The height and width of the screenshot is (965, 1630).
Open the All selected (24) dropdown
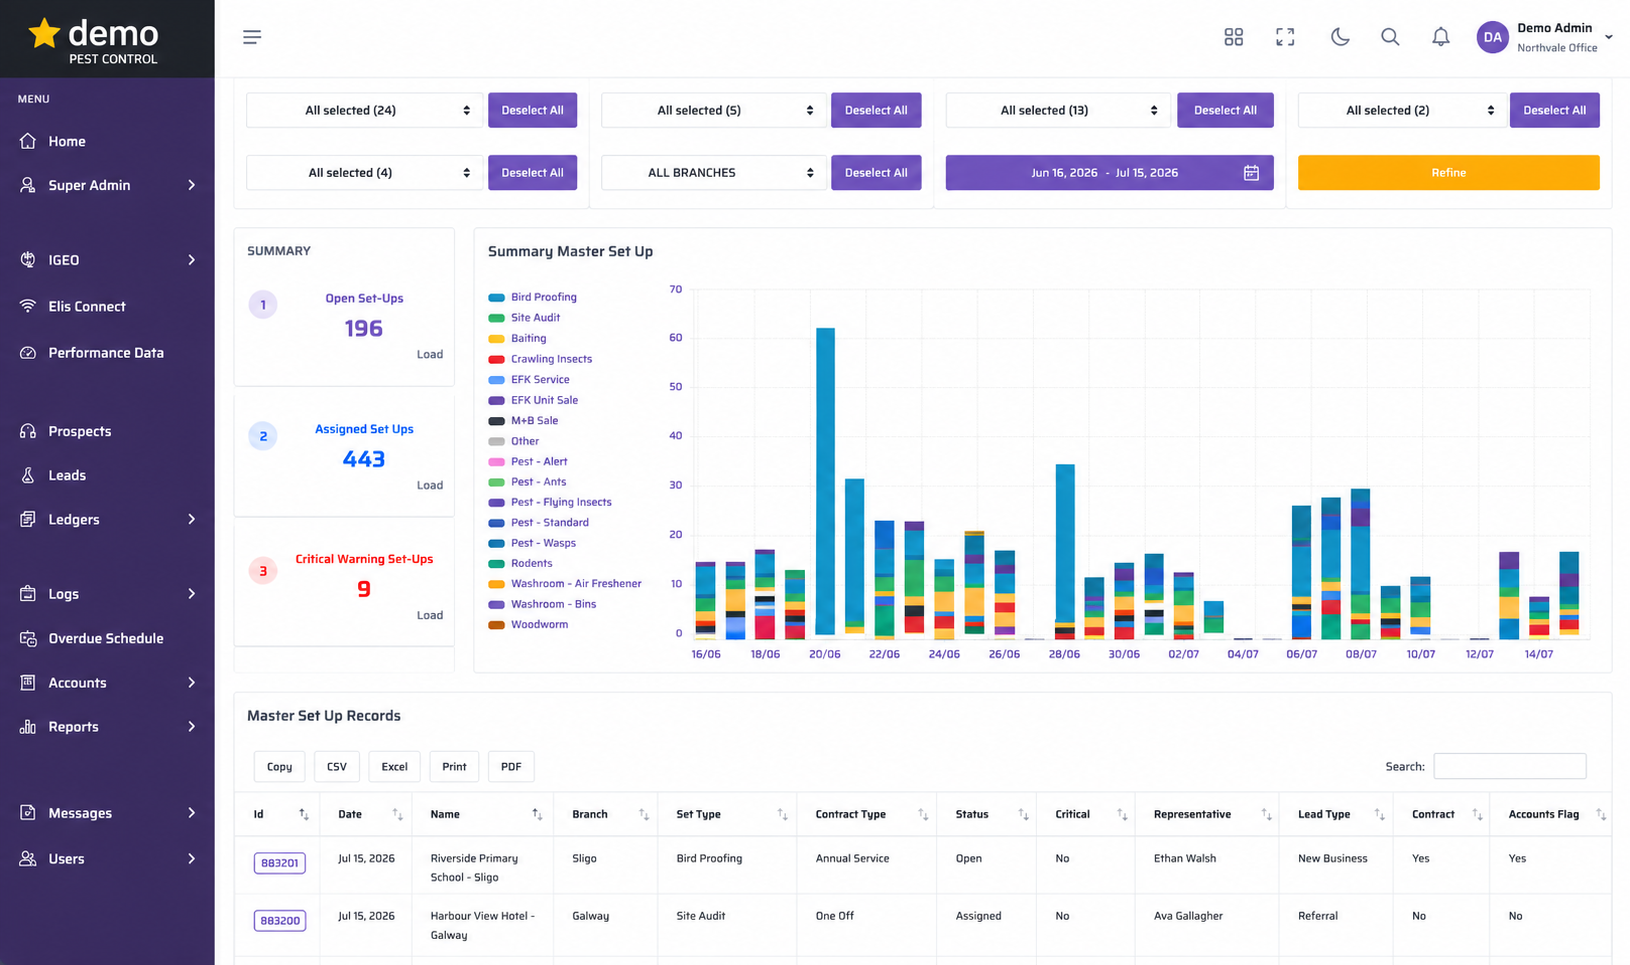(x=365, y=110)
